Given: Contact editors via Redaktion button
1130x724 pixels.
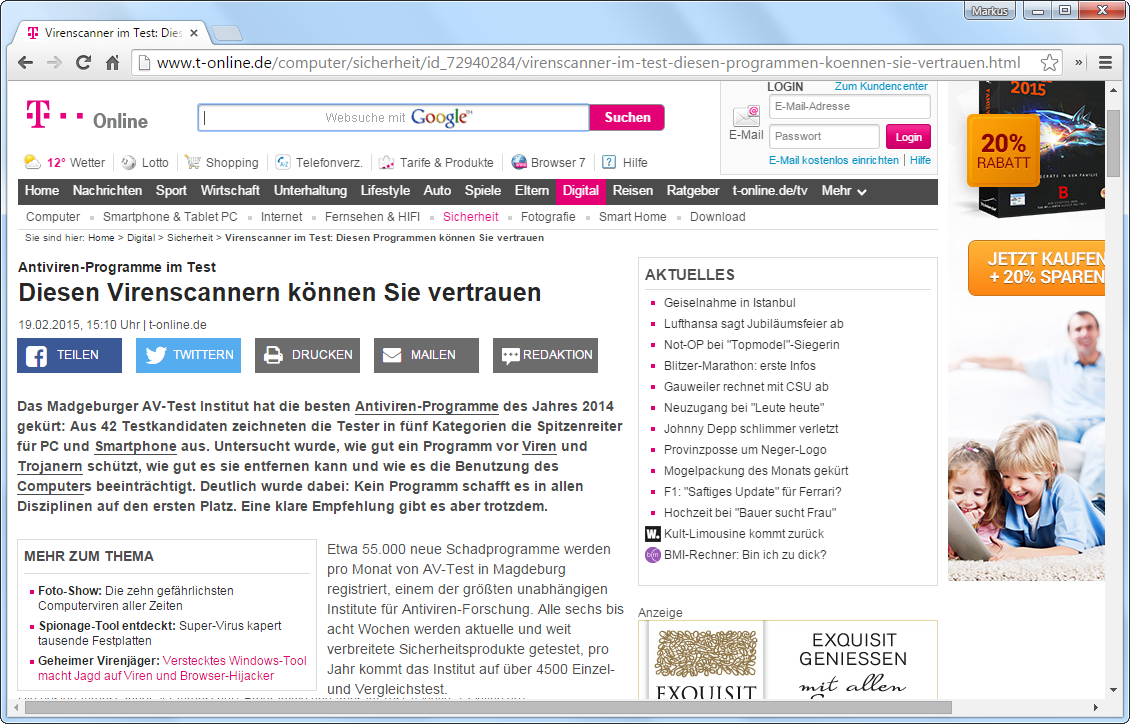Looking at the screenshot, I should click(x=545, y=355).
